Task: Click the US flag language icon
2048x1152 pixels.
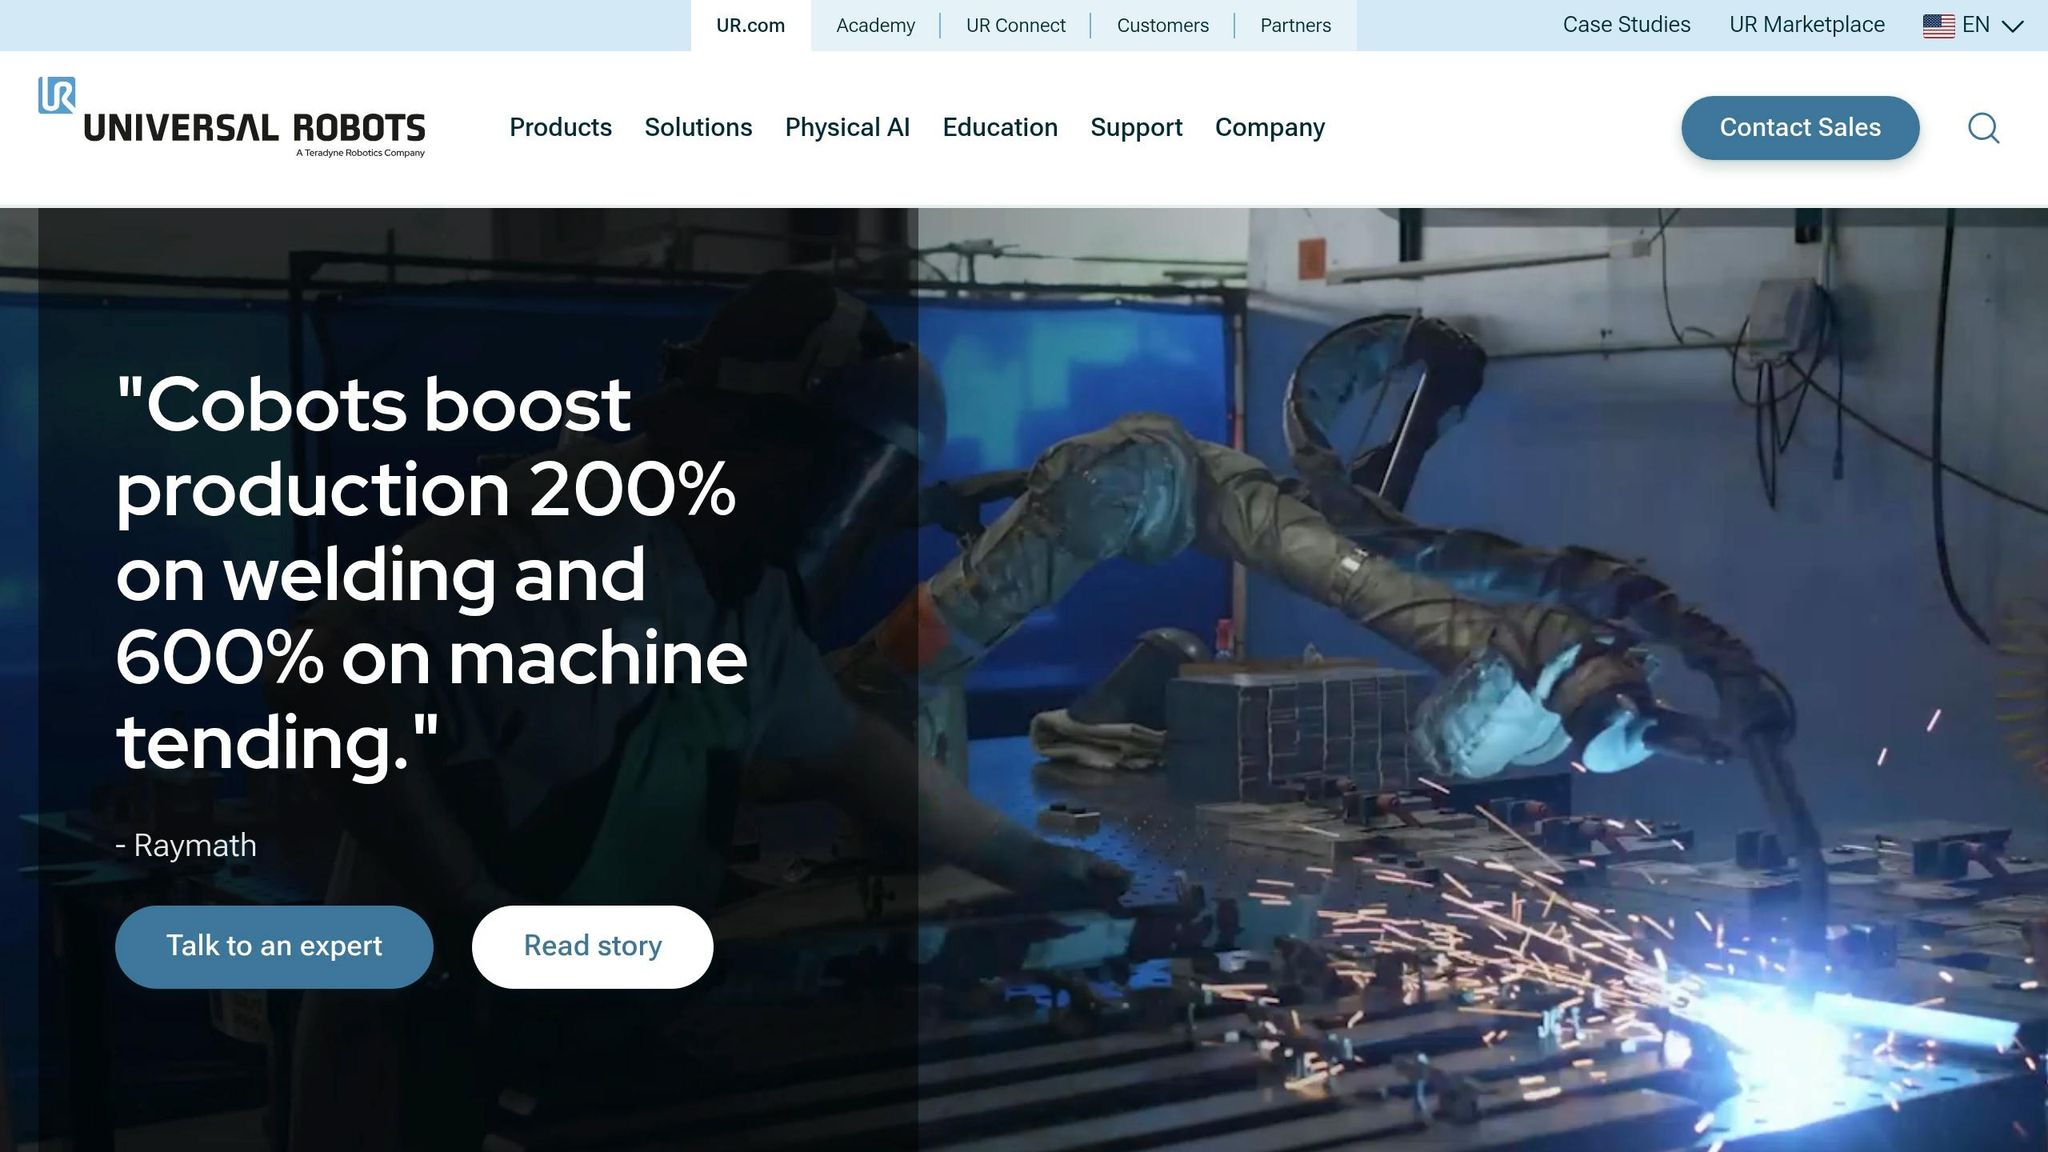Action: [x=1938, y=26]
